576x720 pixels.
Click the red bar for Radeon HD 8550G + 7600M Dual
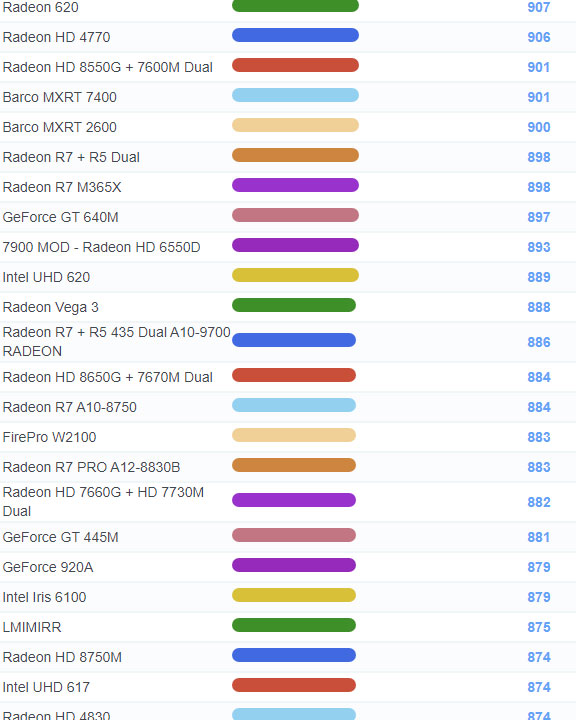coord(295,65)
